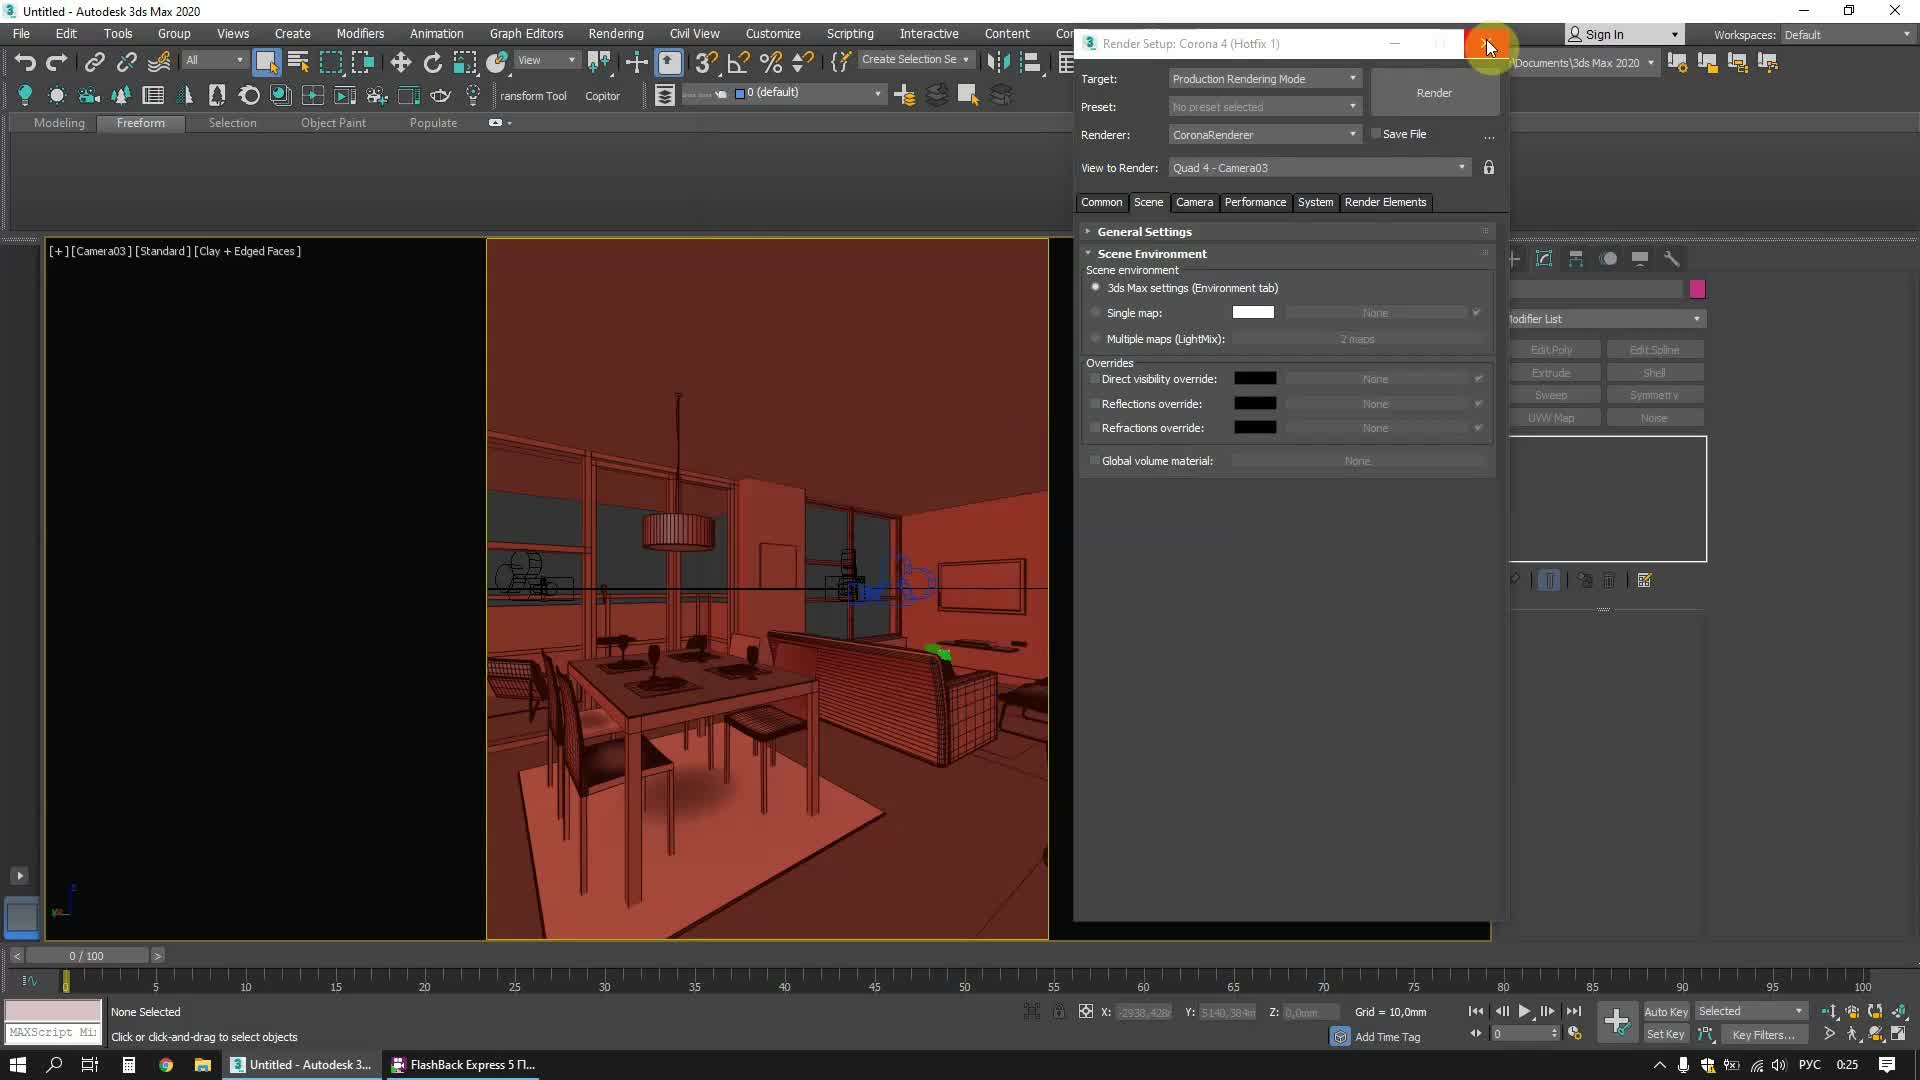Image resolution: width=1920 pixels, height=1080 pixels.
Task: Lock the View to Render setting
Action: click(1488, 168)
